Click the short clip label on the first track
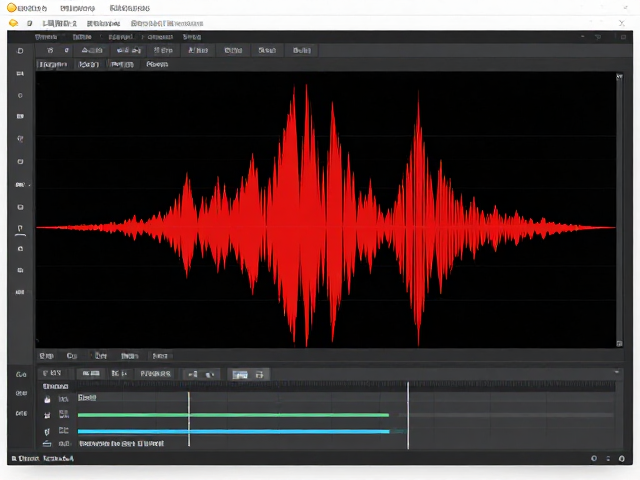640x480 pixels. pyautogui.click(x=87, y=398)
